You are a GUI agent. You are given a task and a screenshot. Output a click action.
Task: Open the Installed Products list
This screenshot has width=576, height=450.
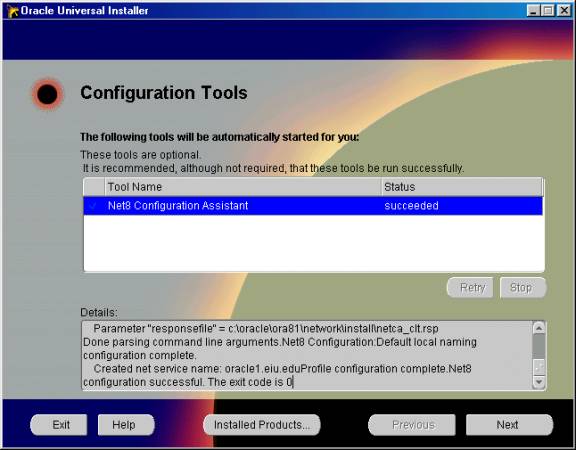(262, 425)
